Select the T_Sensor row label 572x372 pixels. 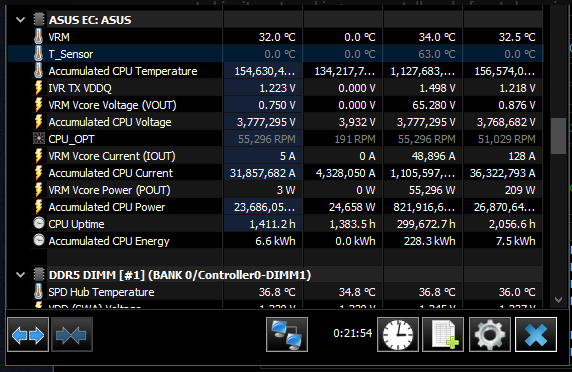pos(71,54)
